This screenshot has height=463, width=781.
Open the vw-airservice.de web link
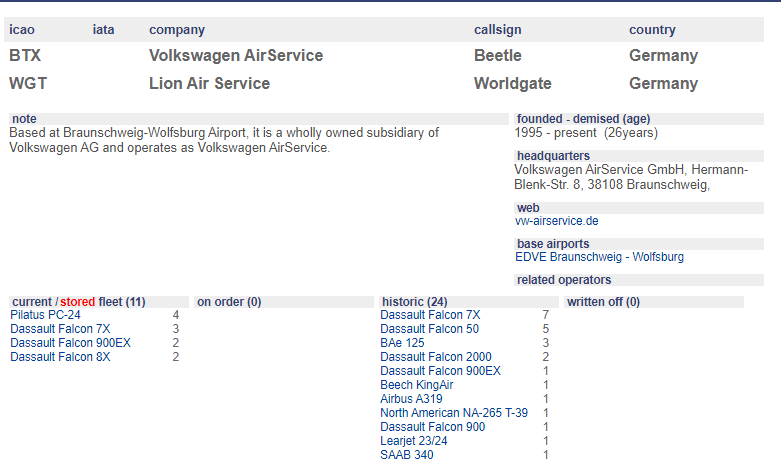556,221
